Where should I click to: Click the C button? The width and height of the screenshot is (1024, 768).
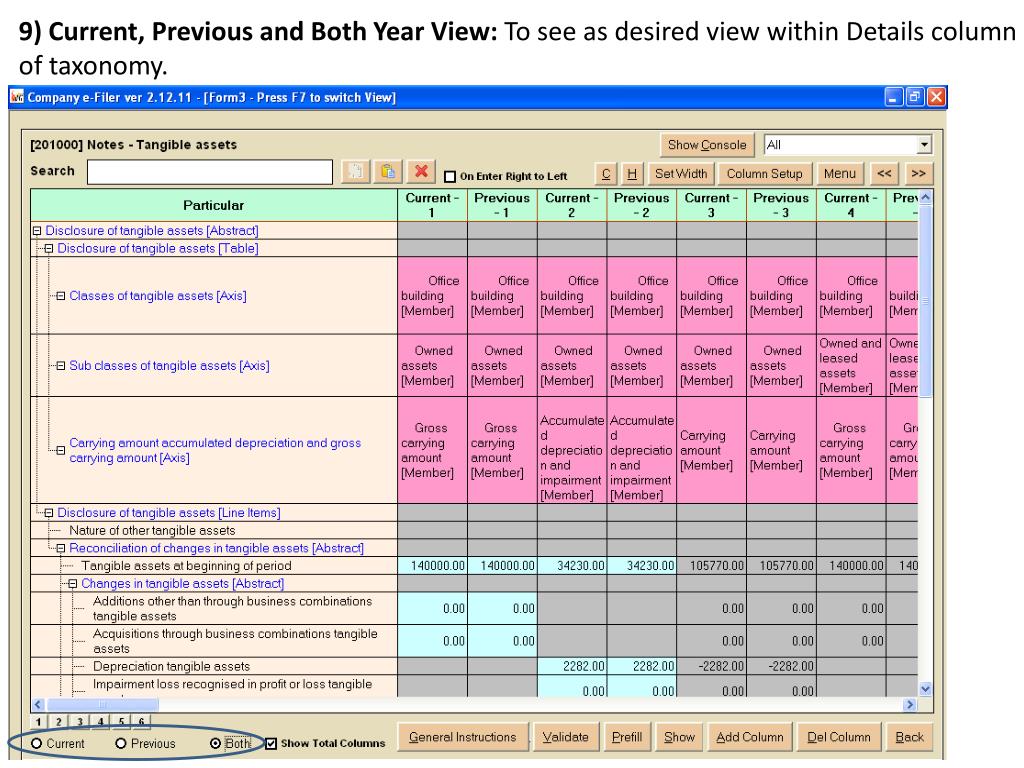tap(605, 174)
